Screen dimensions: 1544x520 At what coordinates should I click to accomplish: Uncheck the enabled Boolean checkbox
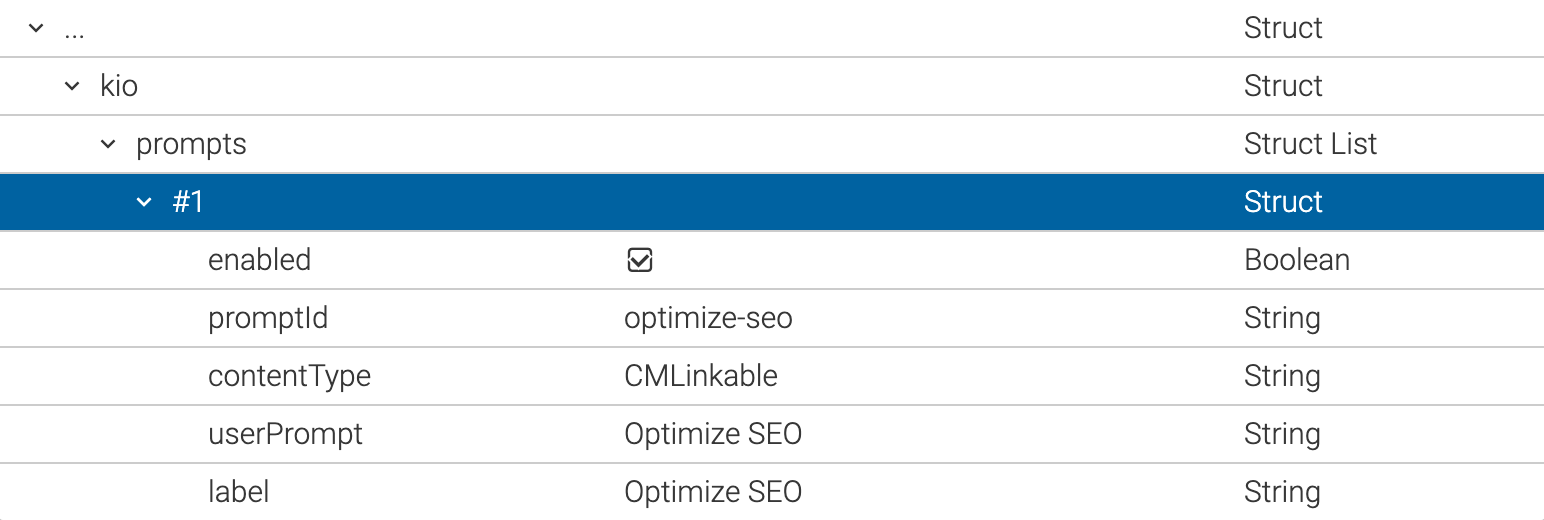639,261
